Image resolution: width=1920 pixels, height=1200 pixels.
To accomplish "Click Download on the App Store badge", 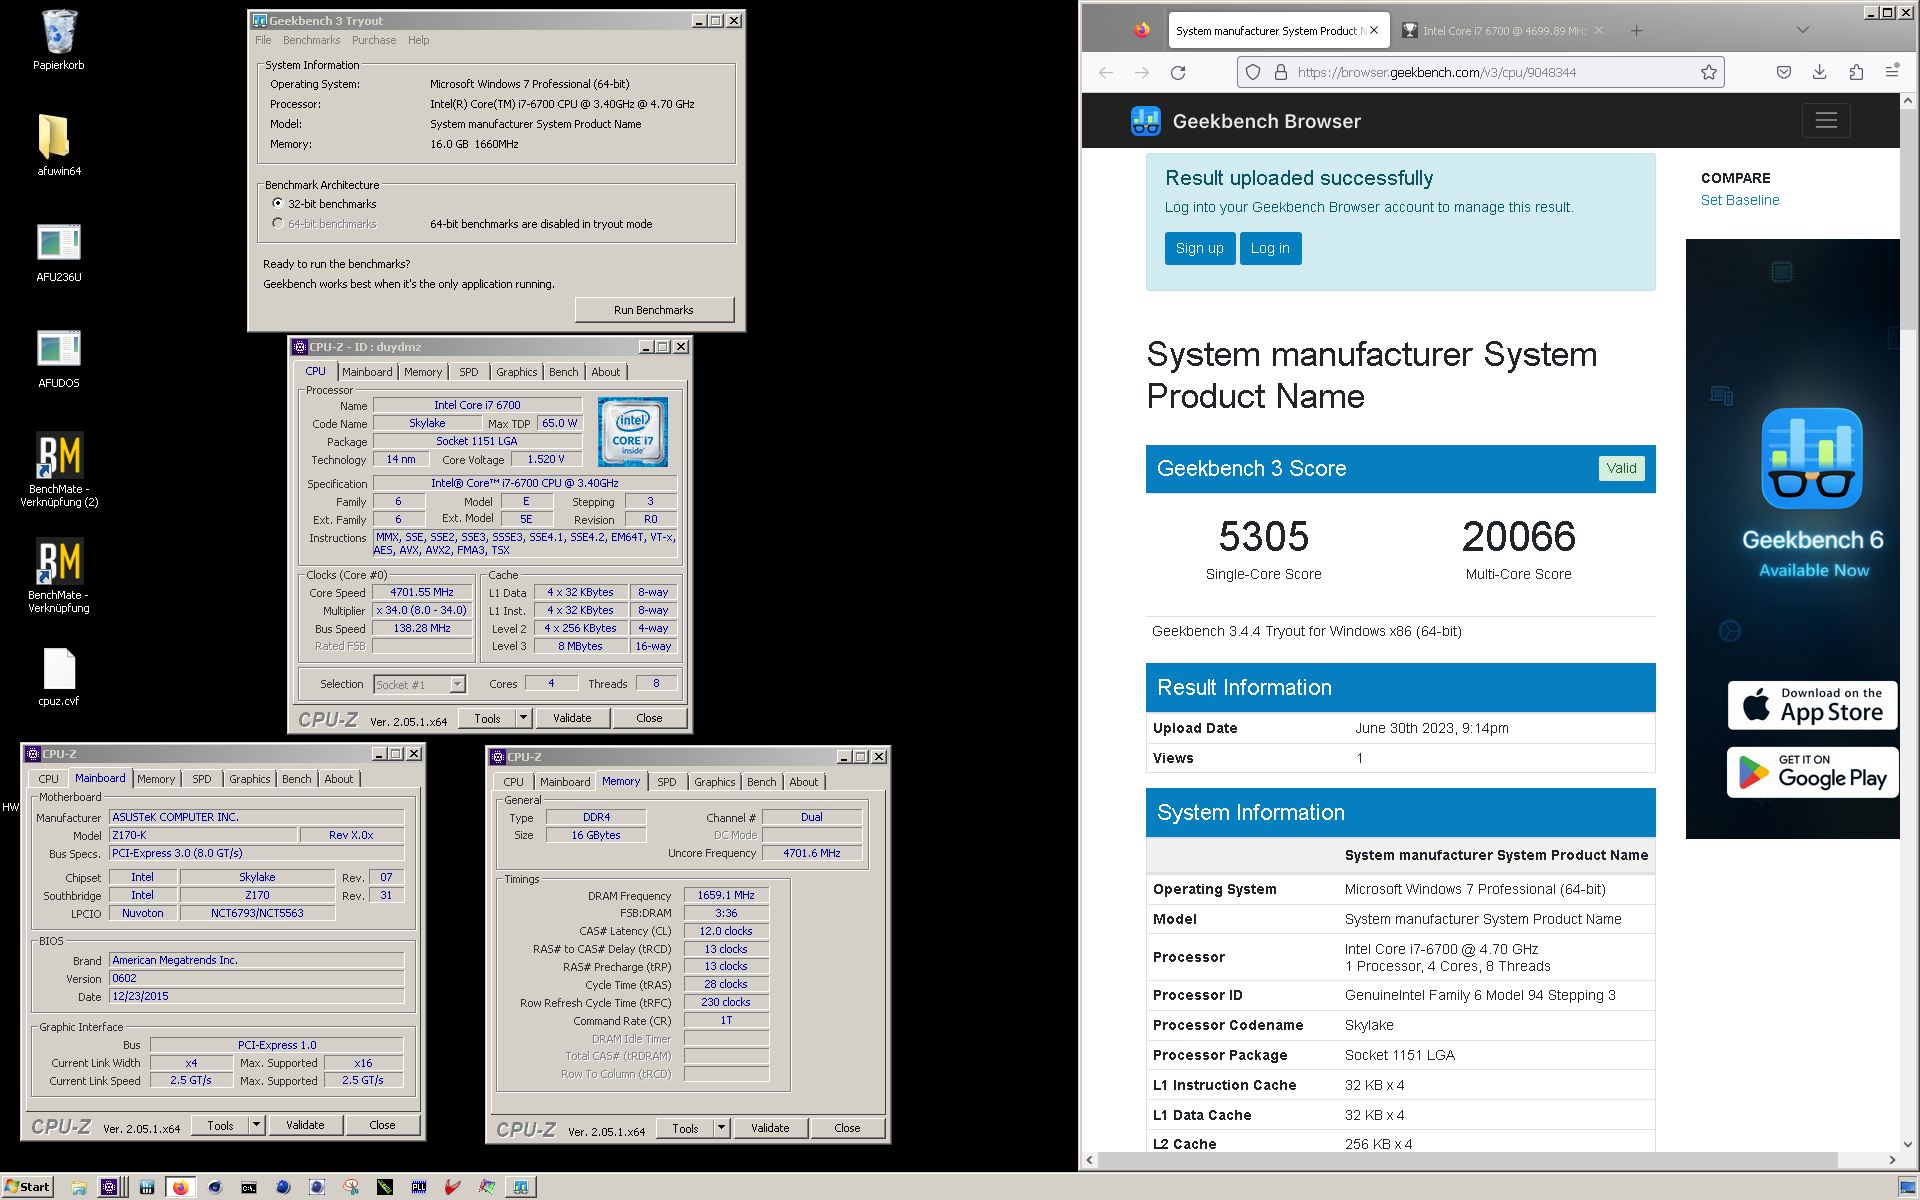I will tap(1811, 706).
